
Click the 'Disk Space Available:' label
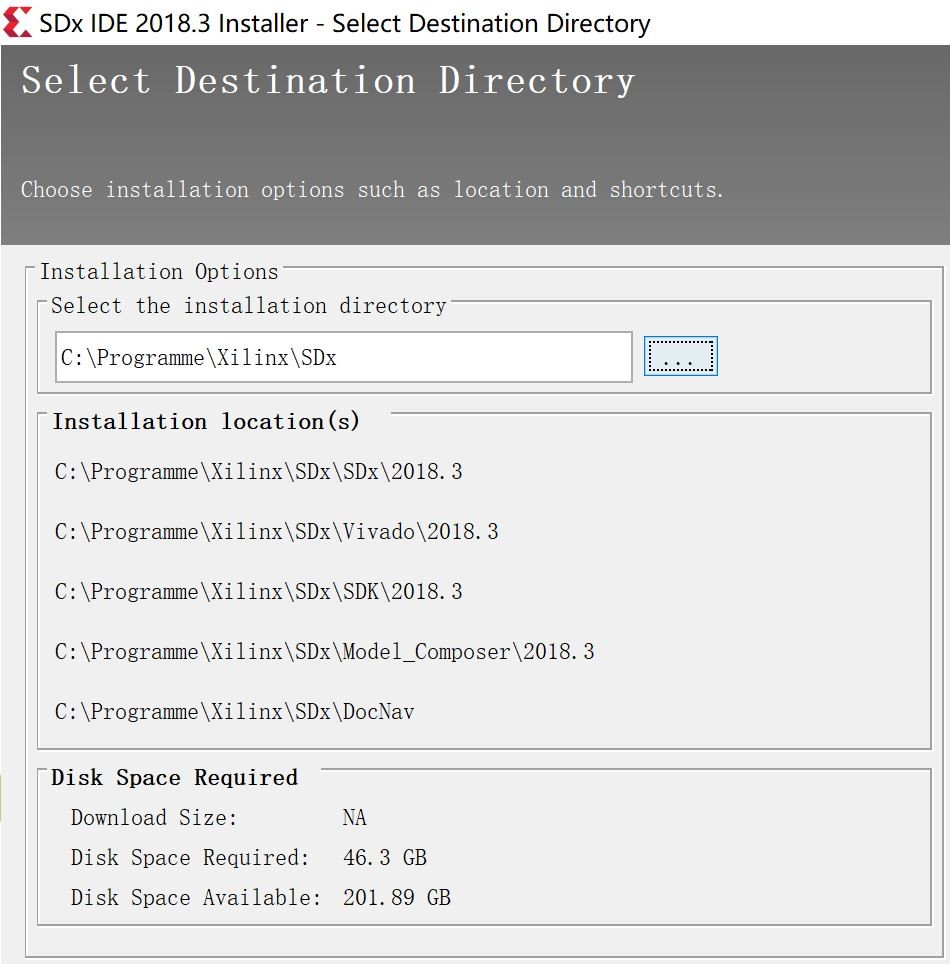click(x=196, y=898)
